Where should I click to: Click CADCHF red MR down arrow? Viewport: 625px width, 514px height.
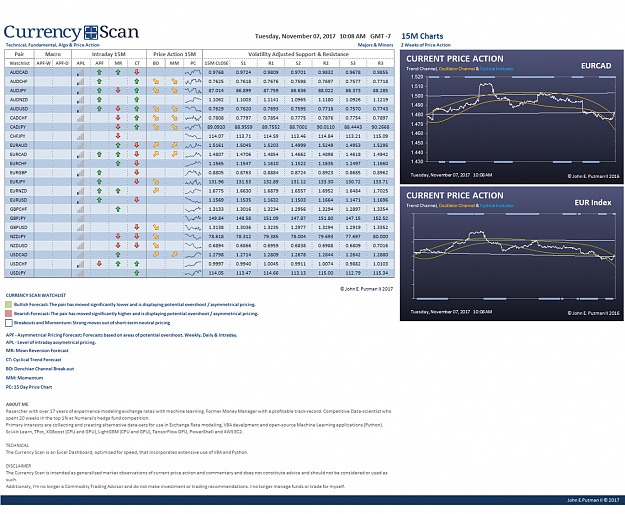[x=118, y=118]
